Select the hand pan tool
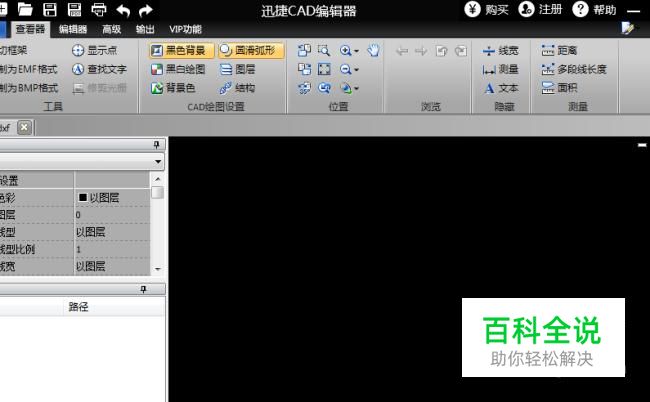The height and width of the screenshot is (402, 650). point(374,51)
